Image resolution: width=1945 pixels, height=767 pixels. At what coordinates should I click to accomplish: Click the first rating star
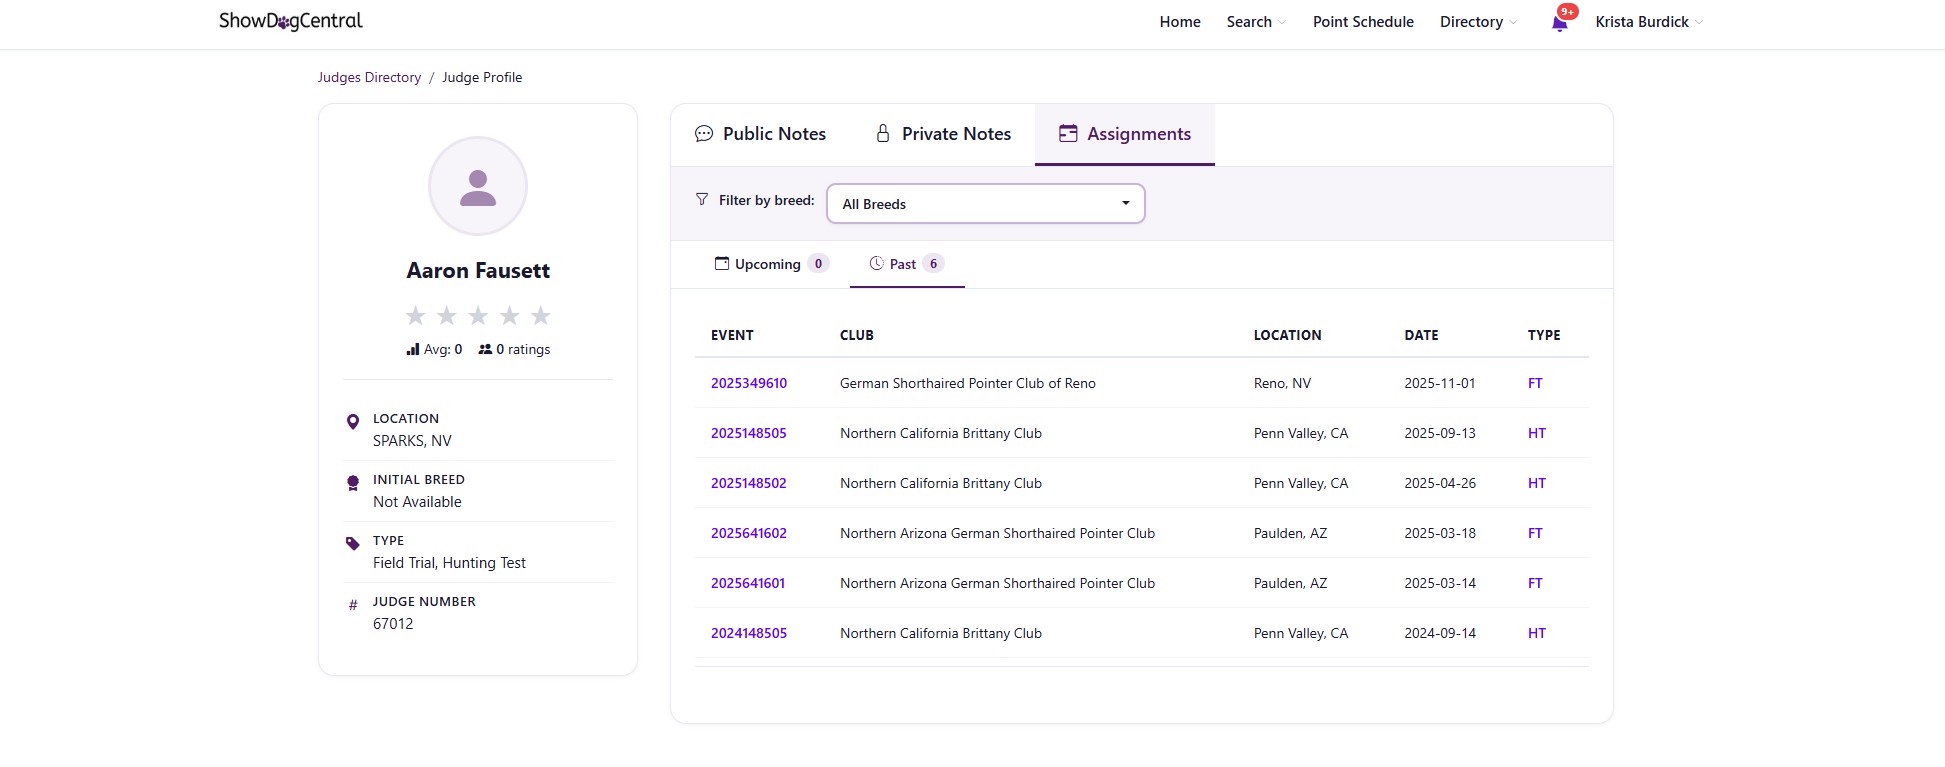coord(415,316)
